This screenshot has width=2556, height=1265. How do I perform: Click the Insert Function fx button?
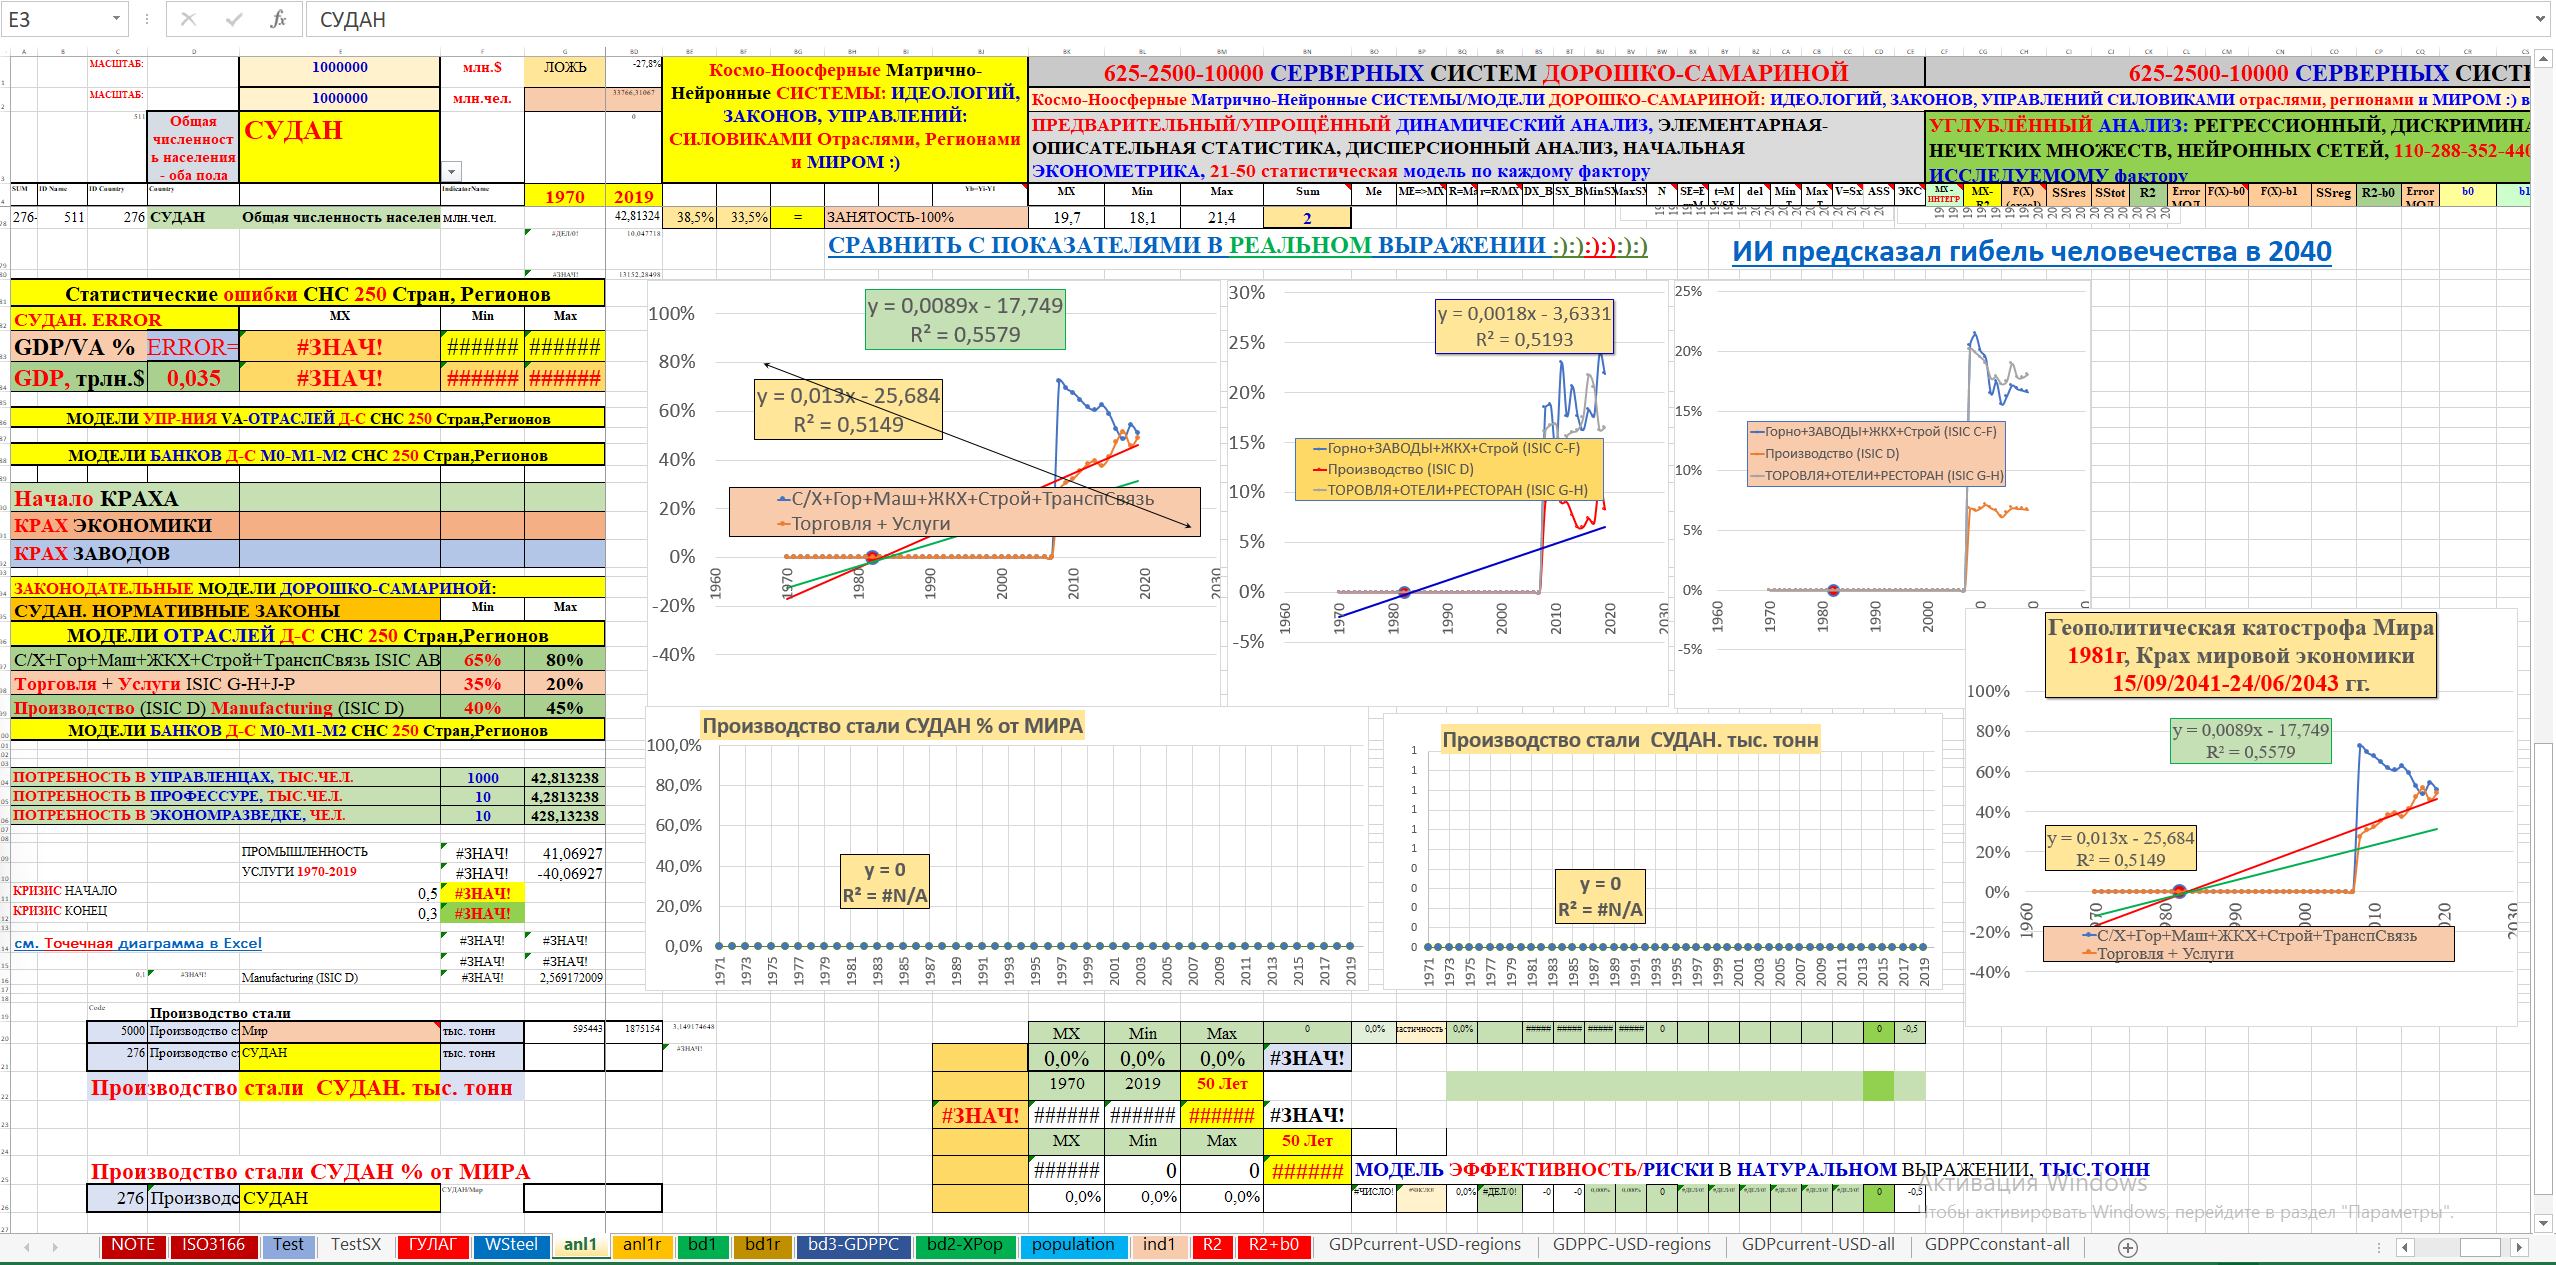point(278,19)
